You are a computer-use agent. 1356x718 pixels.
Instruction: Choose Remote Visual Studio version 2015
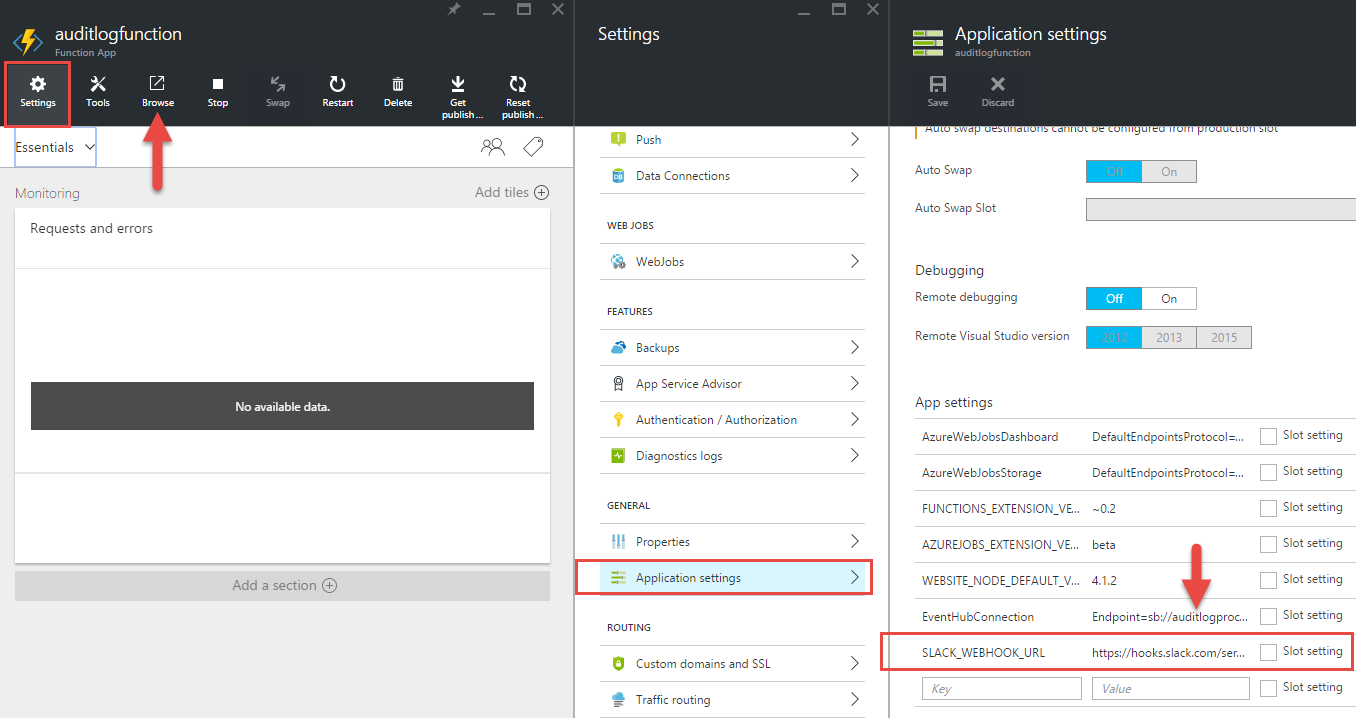point(1224,338)
